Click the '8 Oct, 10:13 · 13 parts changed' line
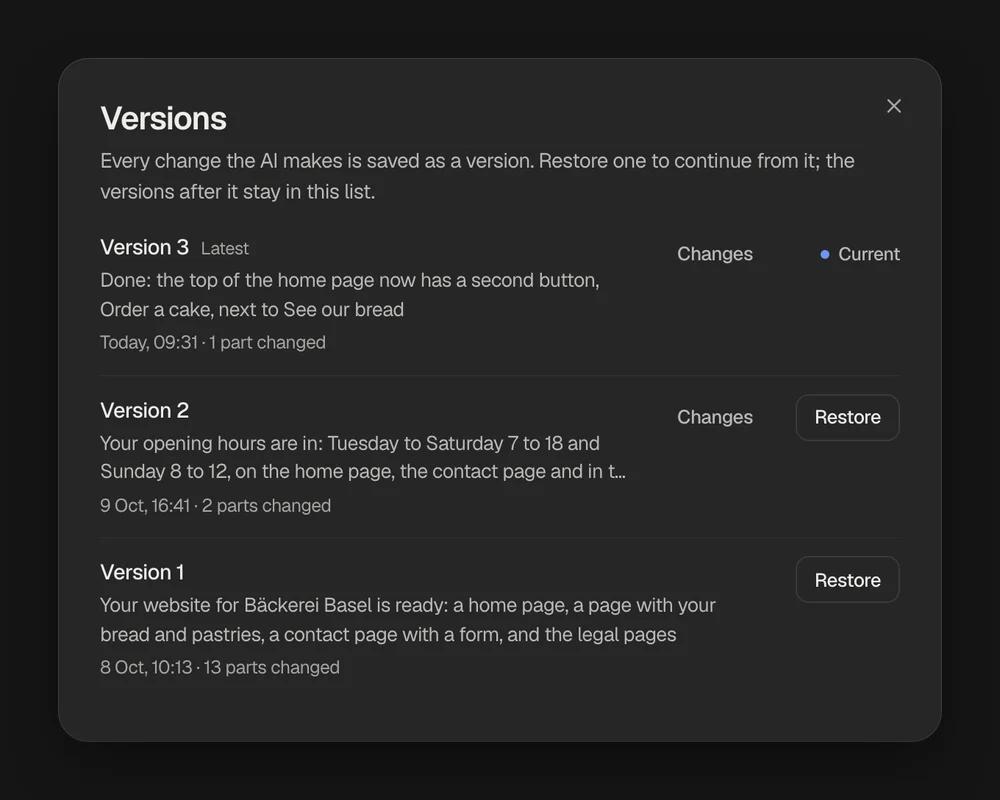Image resolution: width=1000 pixels, height=800 pixels. point(220,667)
